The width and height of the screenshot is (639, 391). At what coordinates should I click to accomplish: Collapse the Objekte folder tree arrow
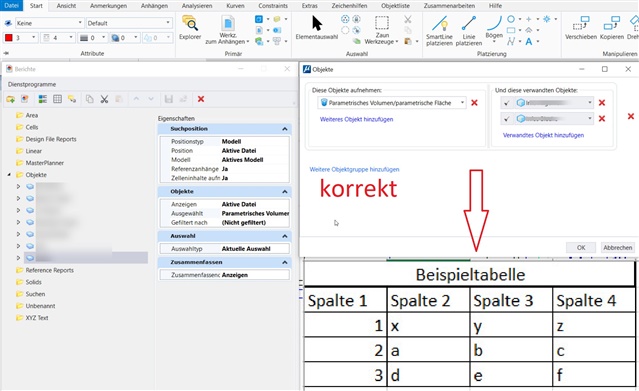click(x=9, y=175)
